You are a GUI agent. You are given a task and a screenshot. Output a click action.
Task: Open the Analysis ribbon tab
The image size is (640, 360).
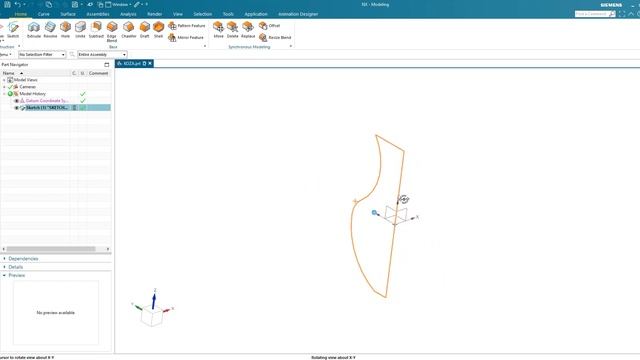[x=128, y=14]
